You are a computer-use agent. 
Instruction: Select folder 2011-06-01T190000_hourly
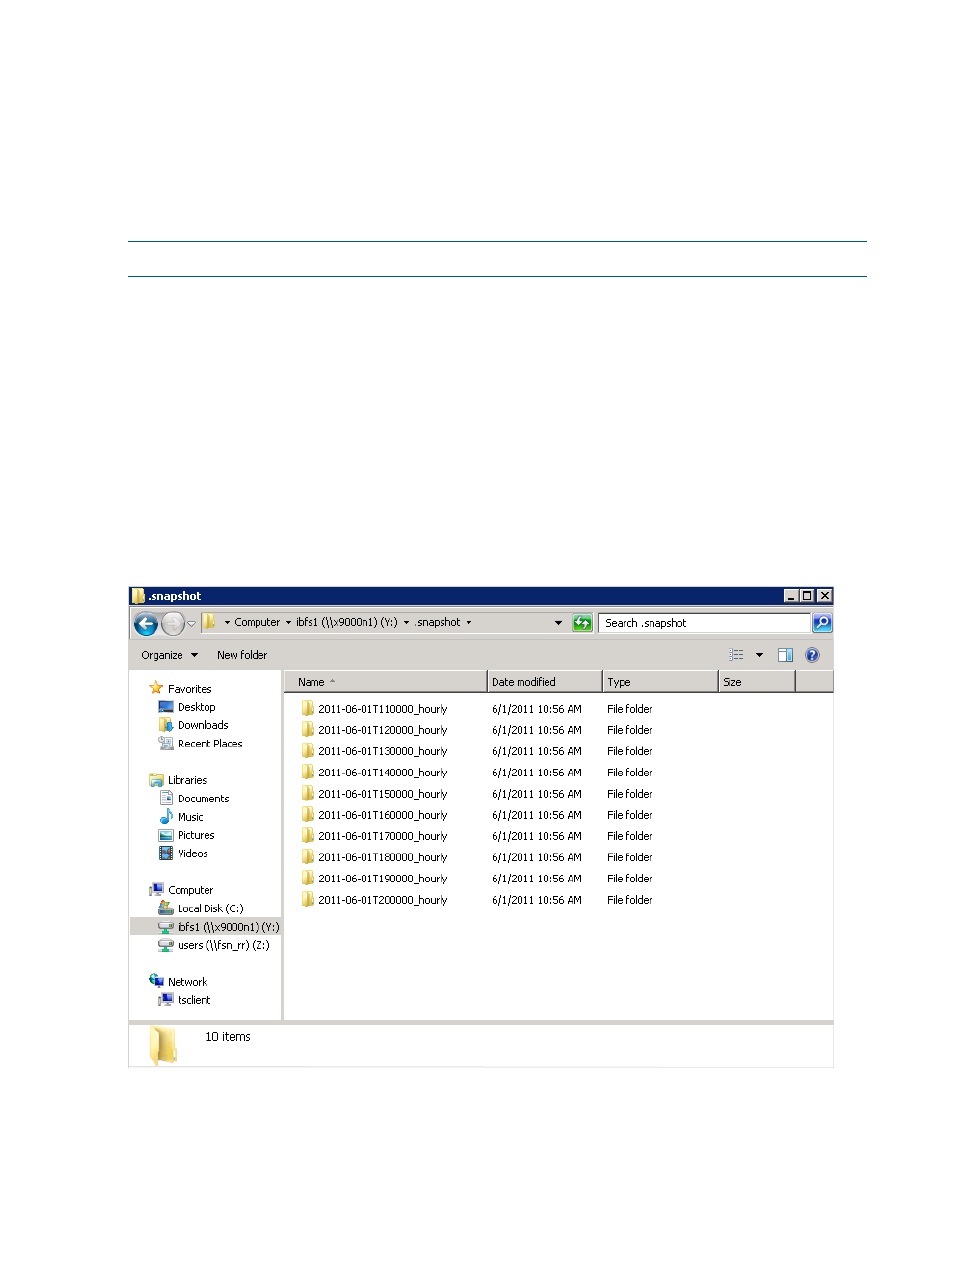pos(382,879)
